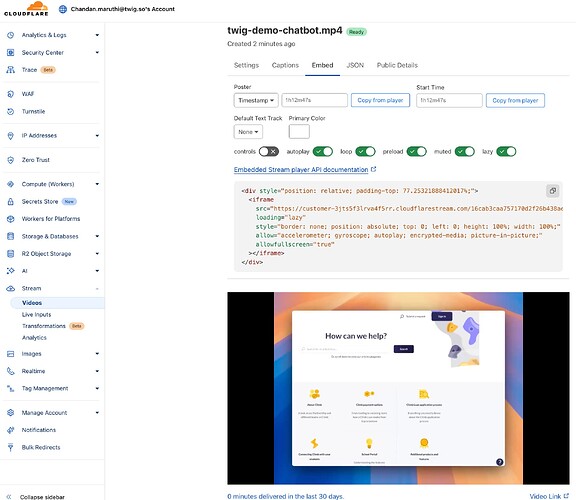Image resolution: width=576 pixels, height=500 pixels.
Task: Select the Secrets Store lock icon
Action: click(x=11, y=201)
